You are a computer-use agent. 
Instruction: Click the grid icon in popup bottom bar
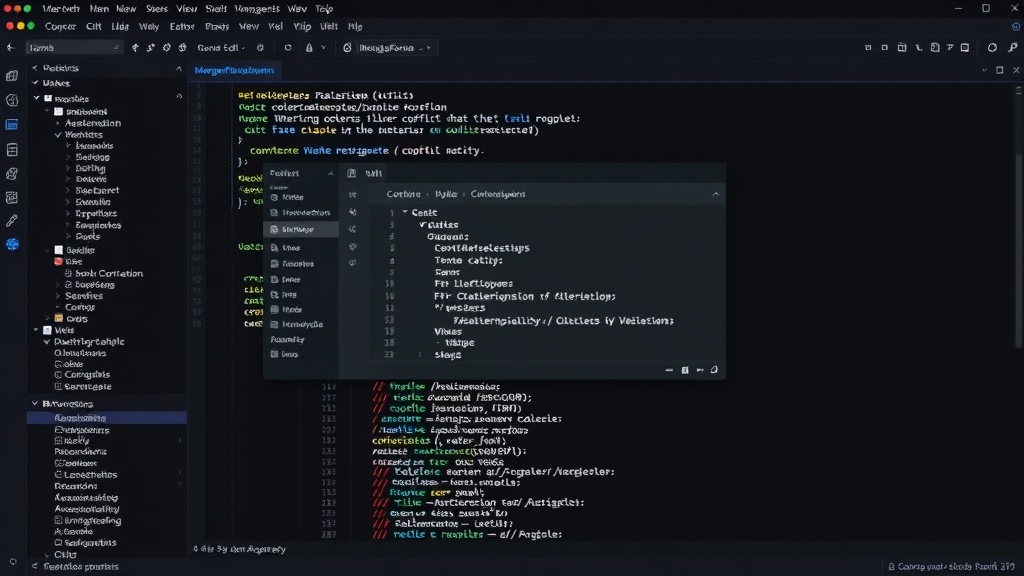685,370
